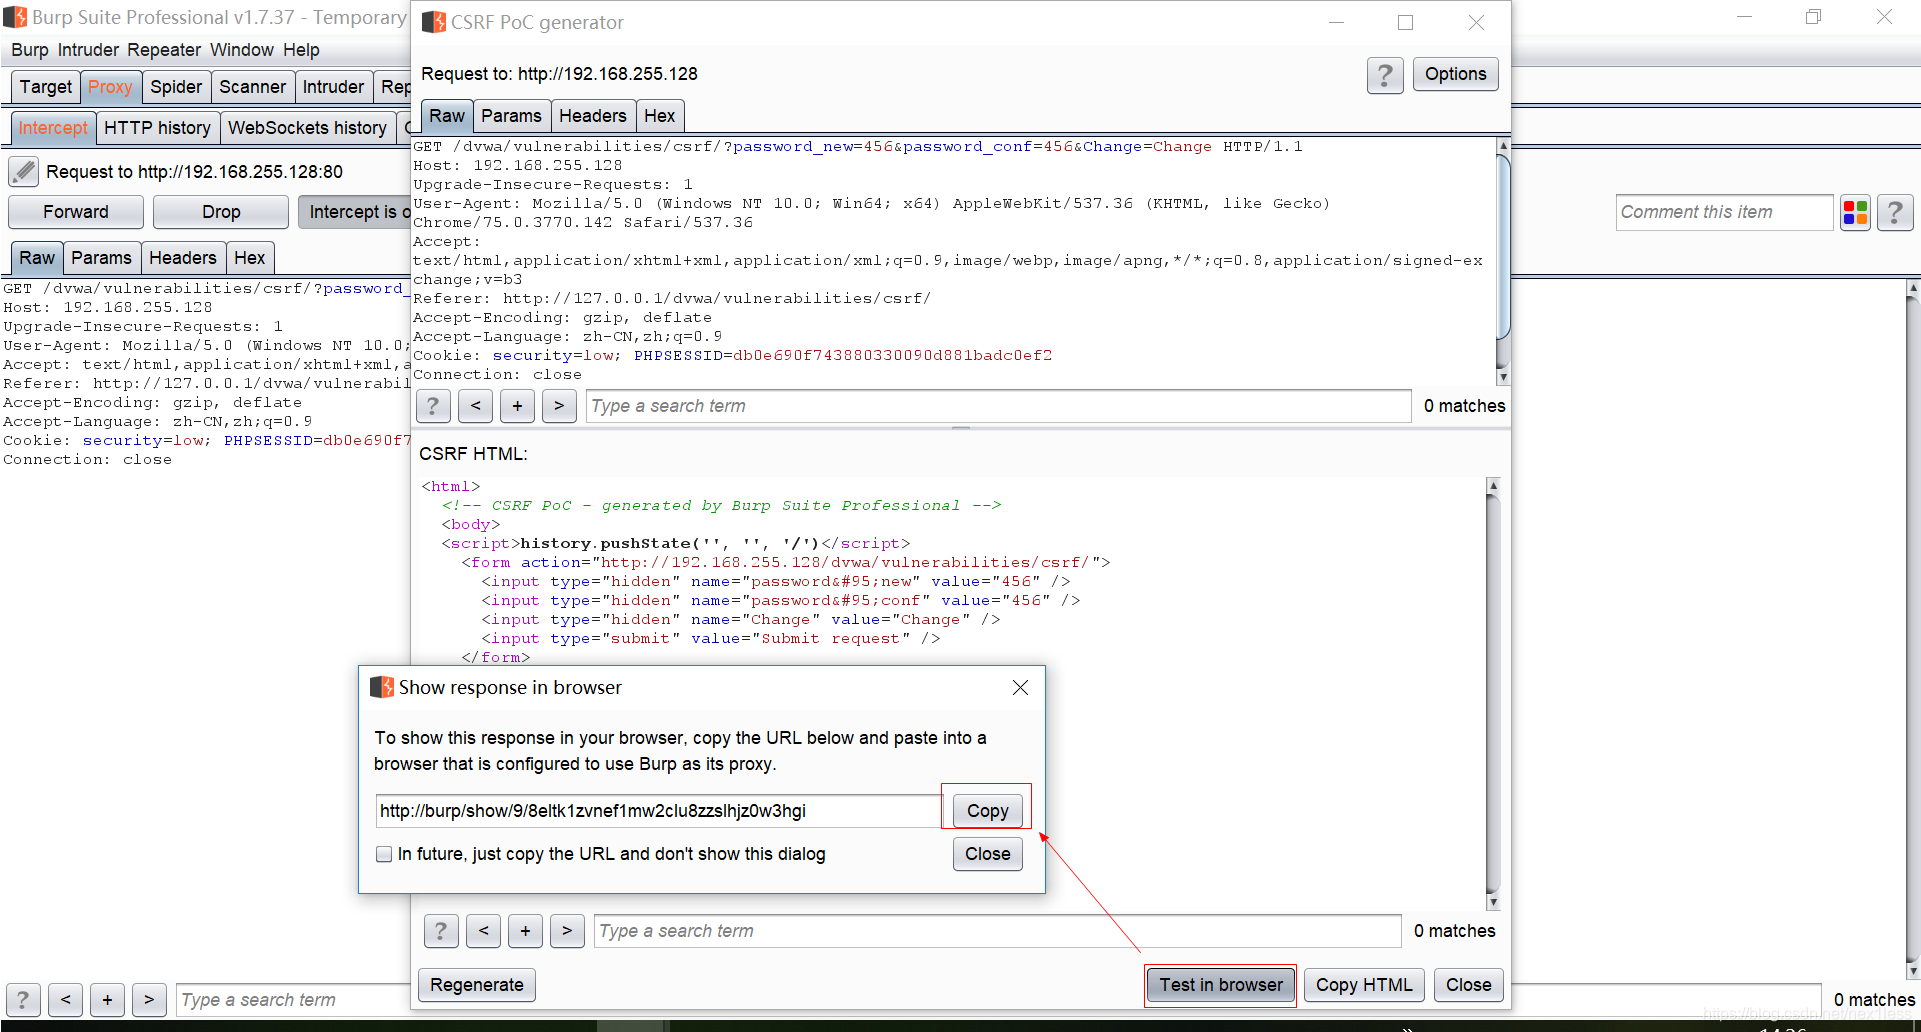Open the highlight color picker beside the comment field
Viewport: 1921px width, 1032px height.
coord(1856,212)
